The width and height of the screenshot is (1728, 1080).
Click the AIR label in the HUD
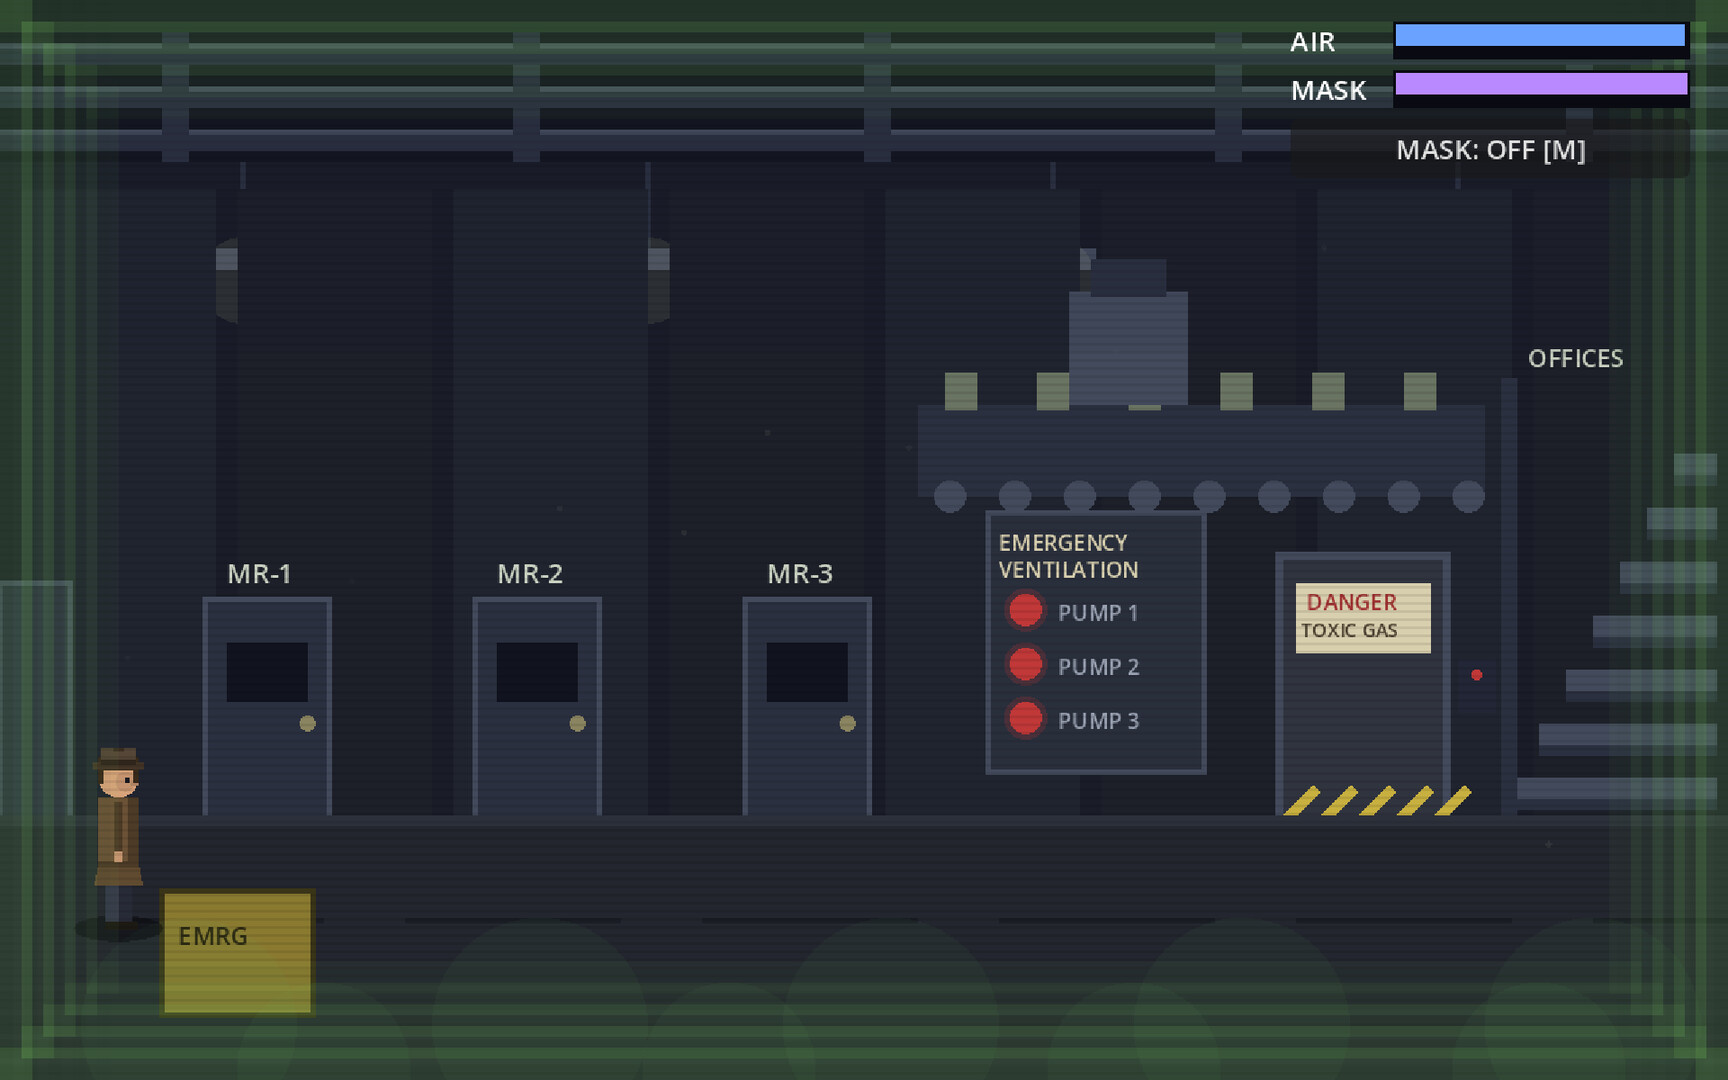[1312, 42]
